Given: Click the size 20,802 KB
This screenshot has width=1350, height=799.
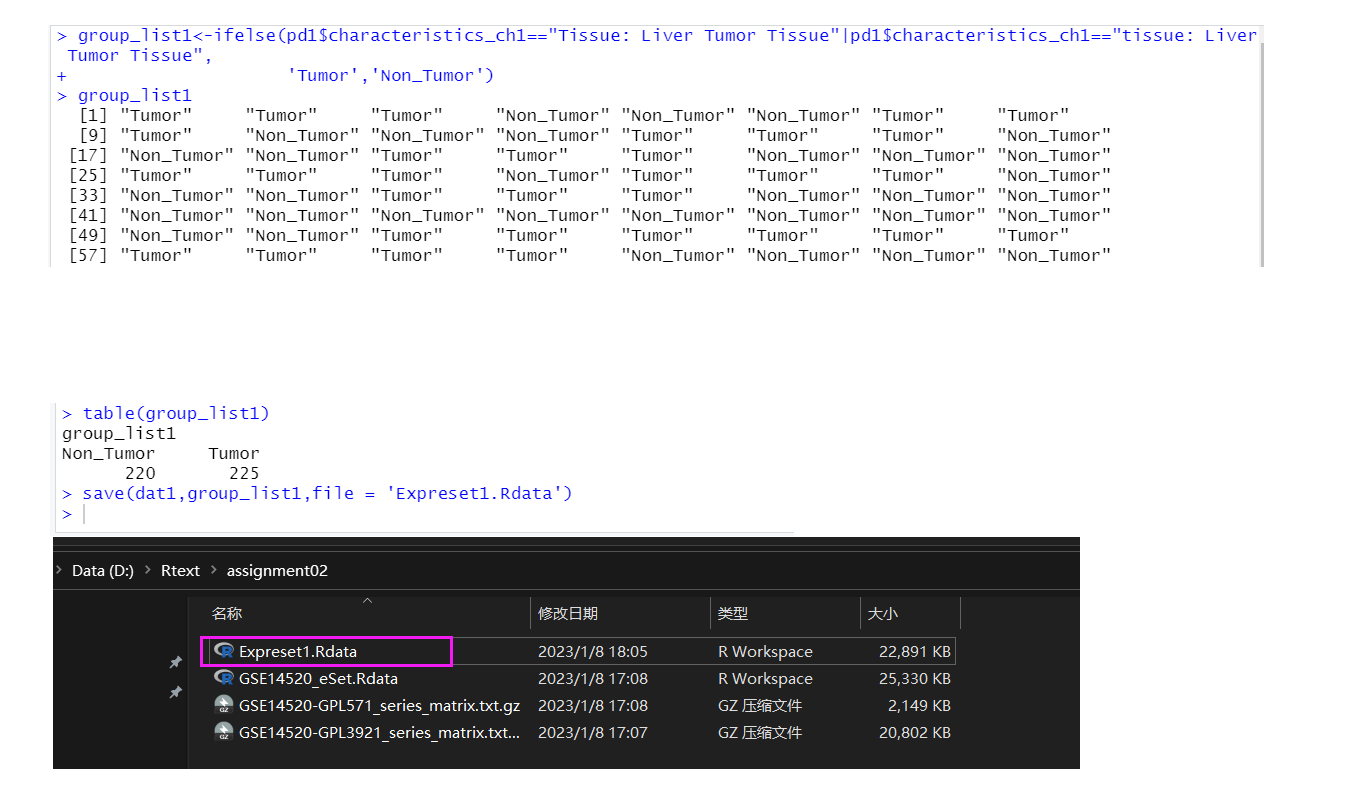Looking at the screenshot, I should point(913,732).
